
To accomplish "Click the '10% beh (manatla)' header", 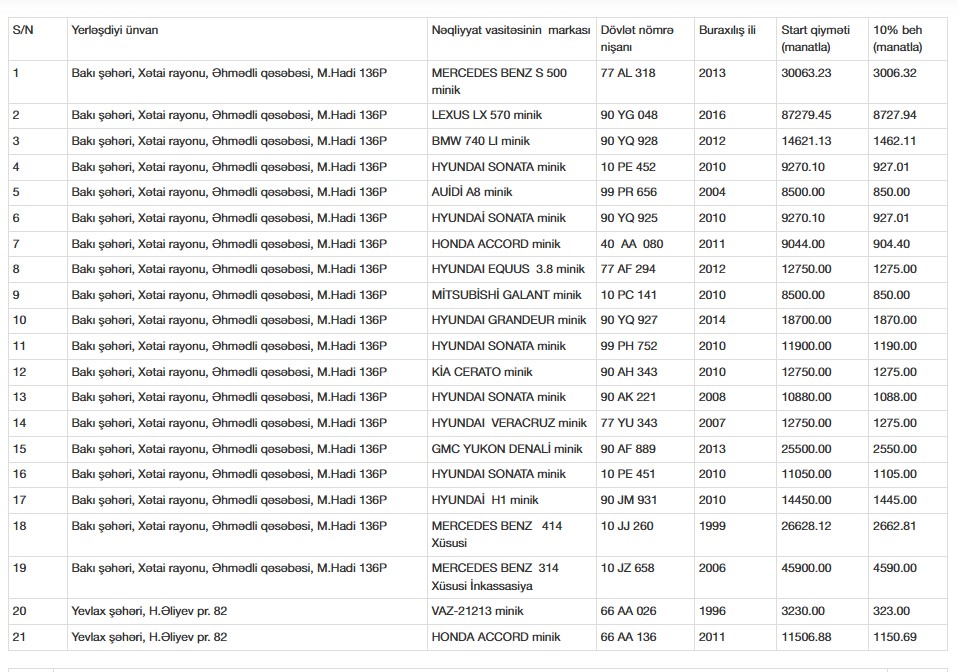I will pyautogui.click(x=897, y=38).
